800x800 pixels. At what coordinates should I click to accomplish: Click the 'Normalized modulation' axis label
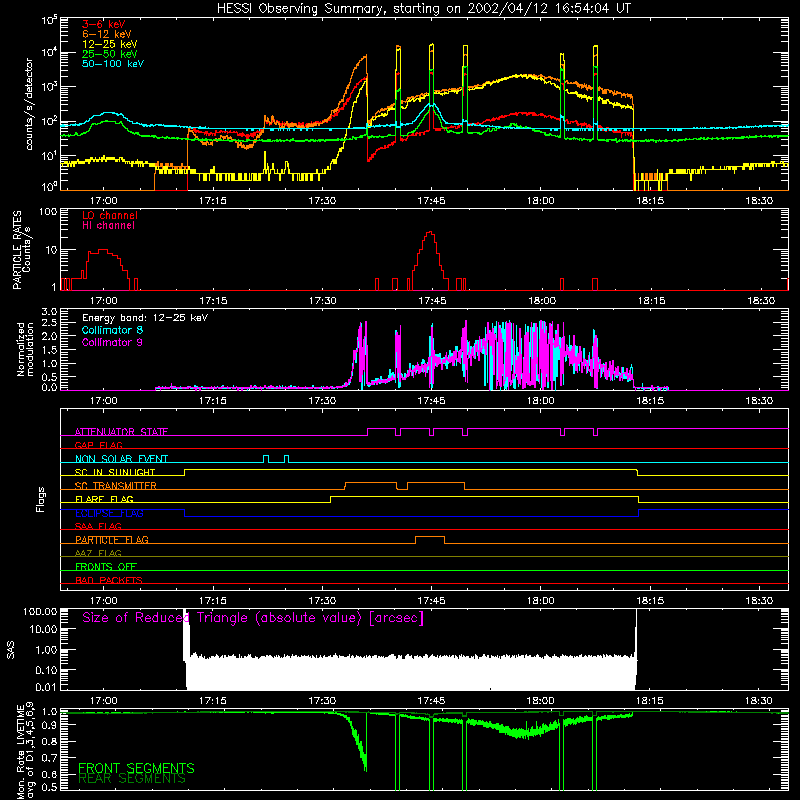click(26, 349)
